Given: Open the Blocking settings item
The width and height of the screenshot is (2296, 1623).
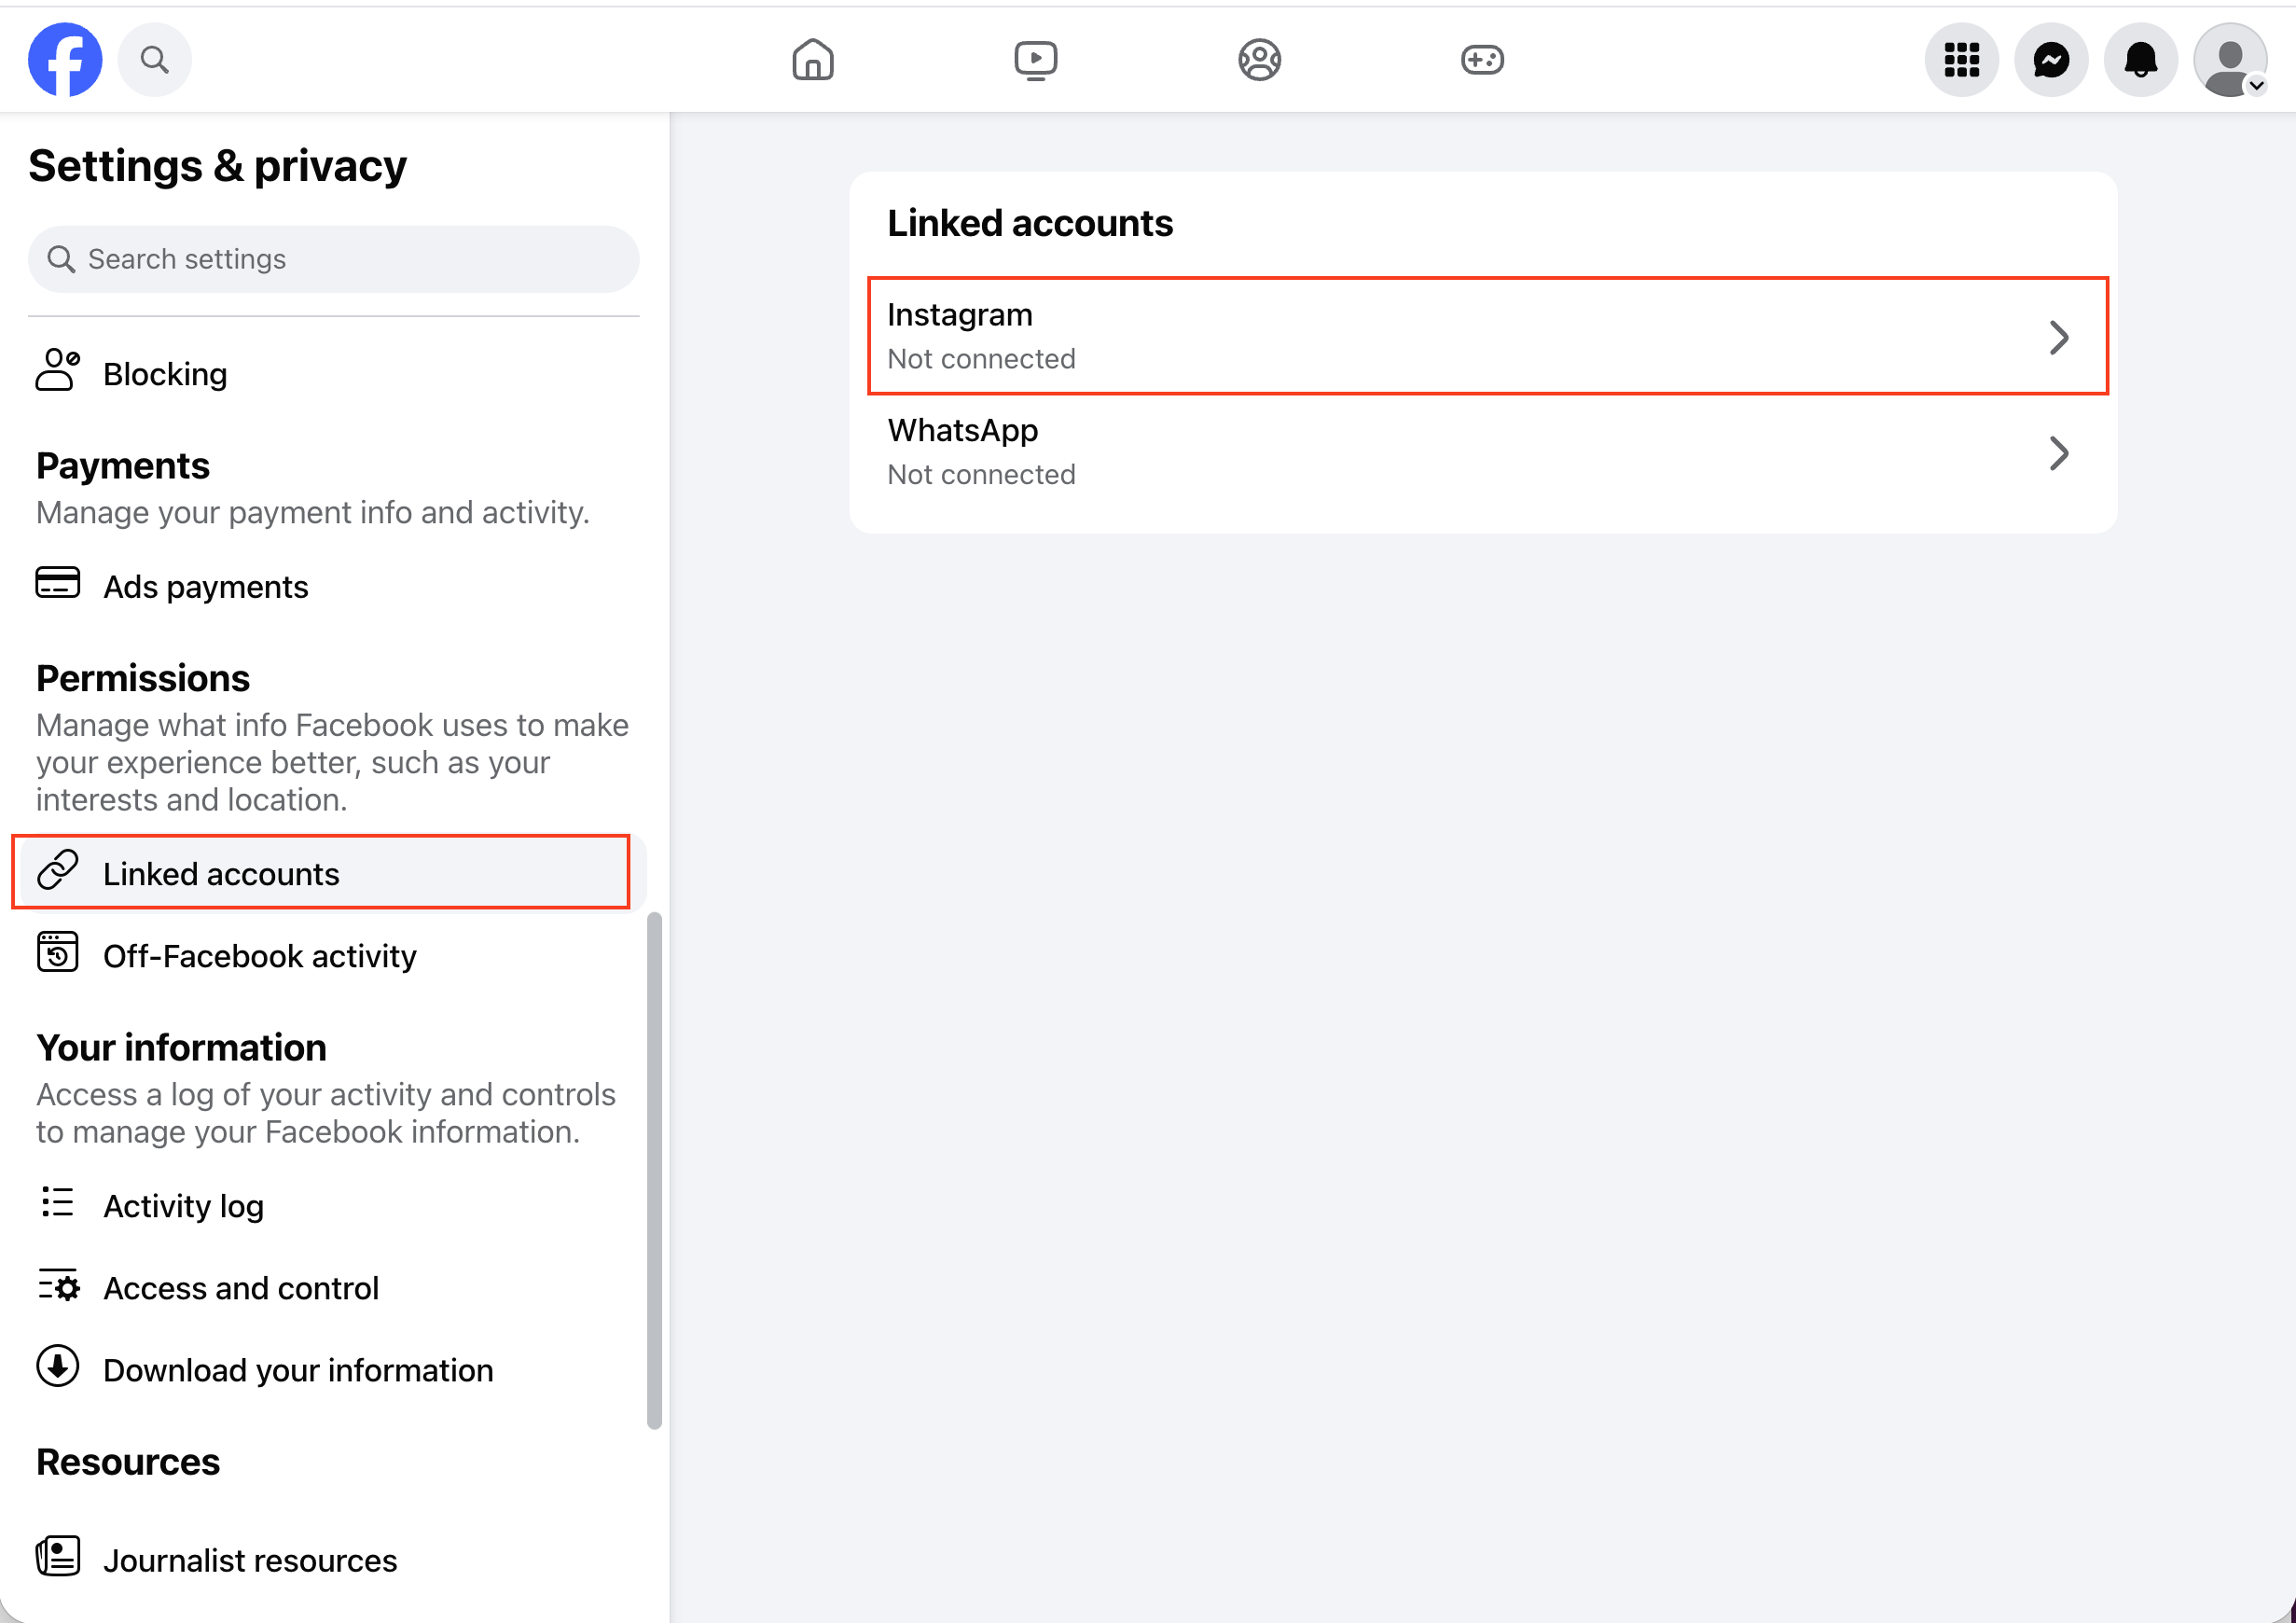Looking at the screenshot, I should 334,374.
